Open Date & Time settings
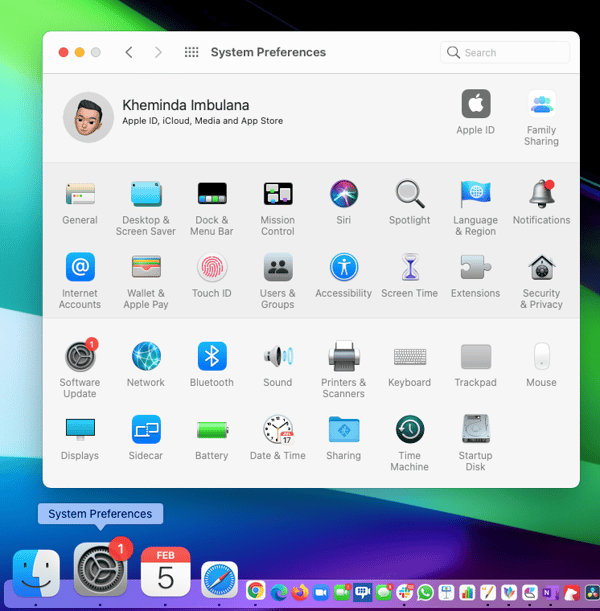This screenshot has height=611, width=600. (x=277, y=437)
